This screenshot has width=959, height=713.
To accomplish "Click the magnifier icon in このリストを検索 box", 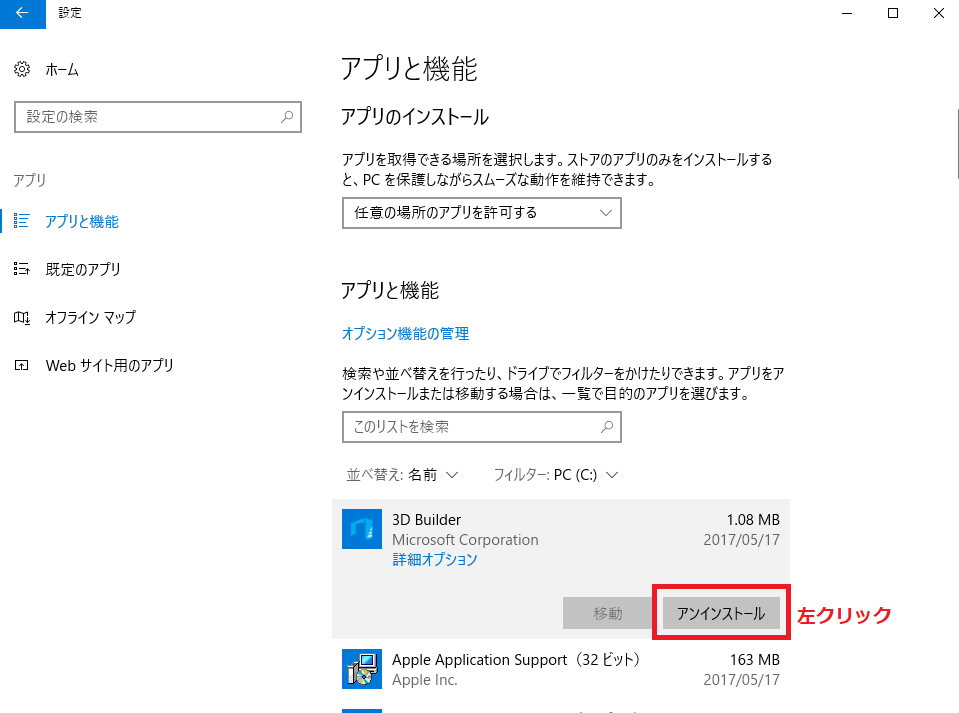I will point(607,427).
